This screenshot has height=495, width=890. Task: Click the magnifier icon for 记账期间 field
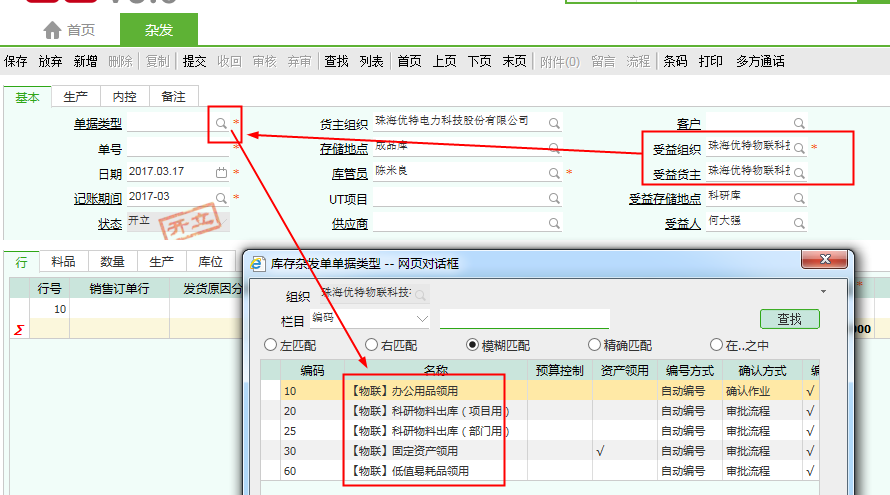pos(221,197)
